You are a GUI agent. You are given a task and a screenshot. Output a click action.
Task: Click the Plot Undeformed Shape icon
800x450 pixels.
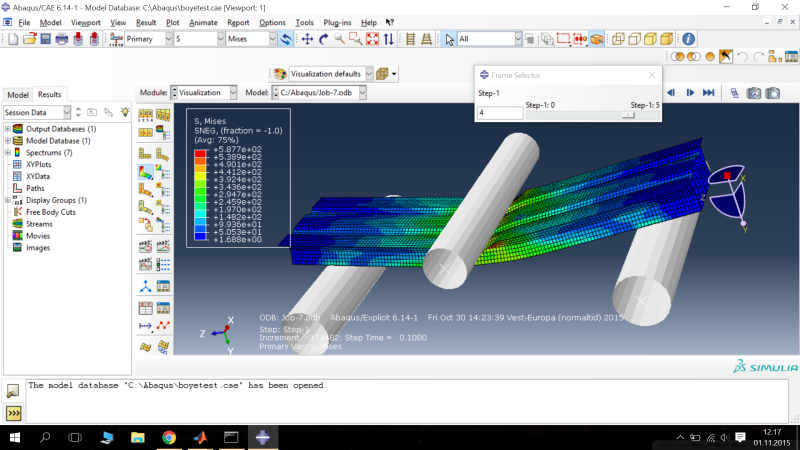click(145, 154)
